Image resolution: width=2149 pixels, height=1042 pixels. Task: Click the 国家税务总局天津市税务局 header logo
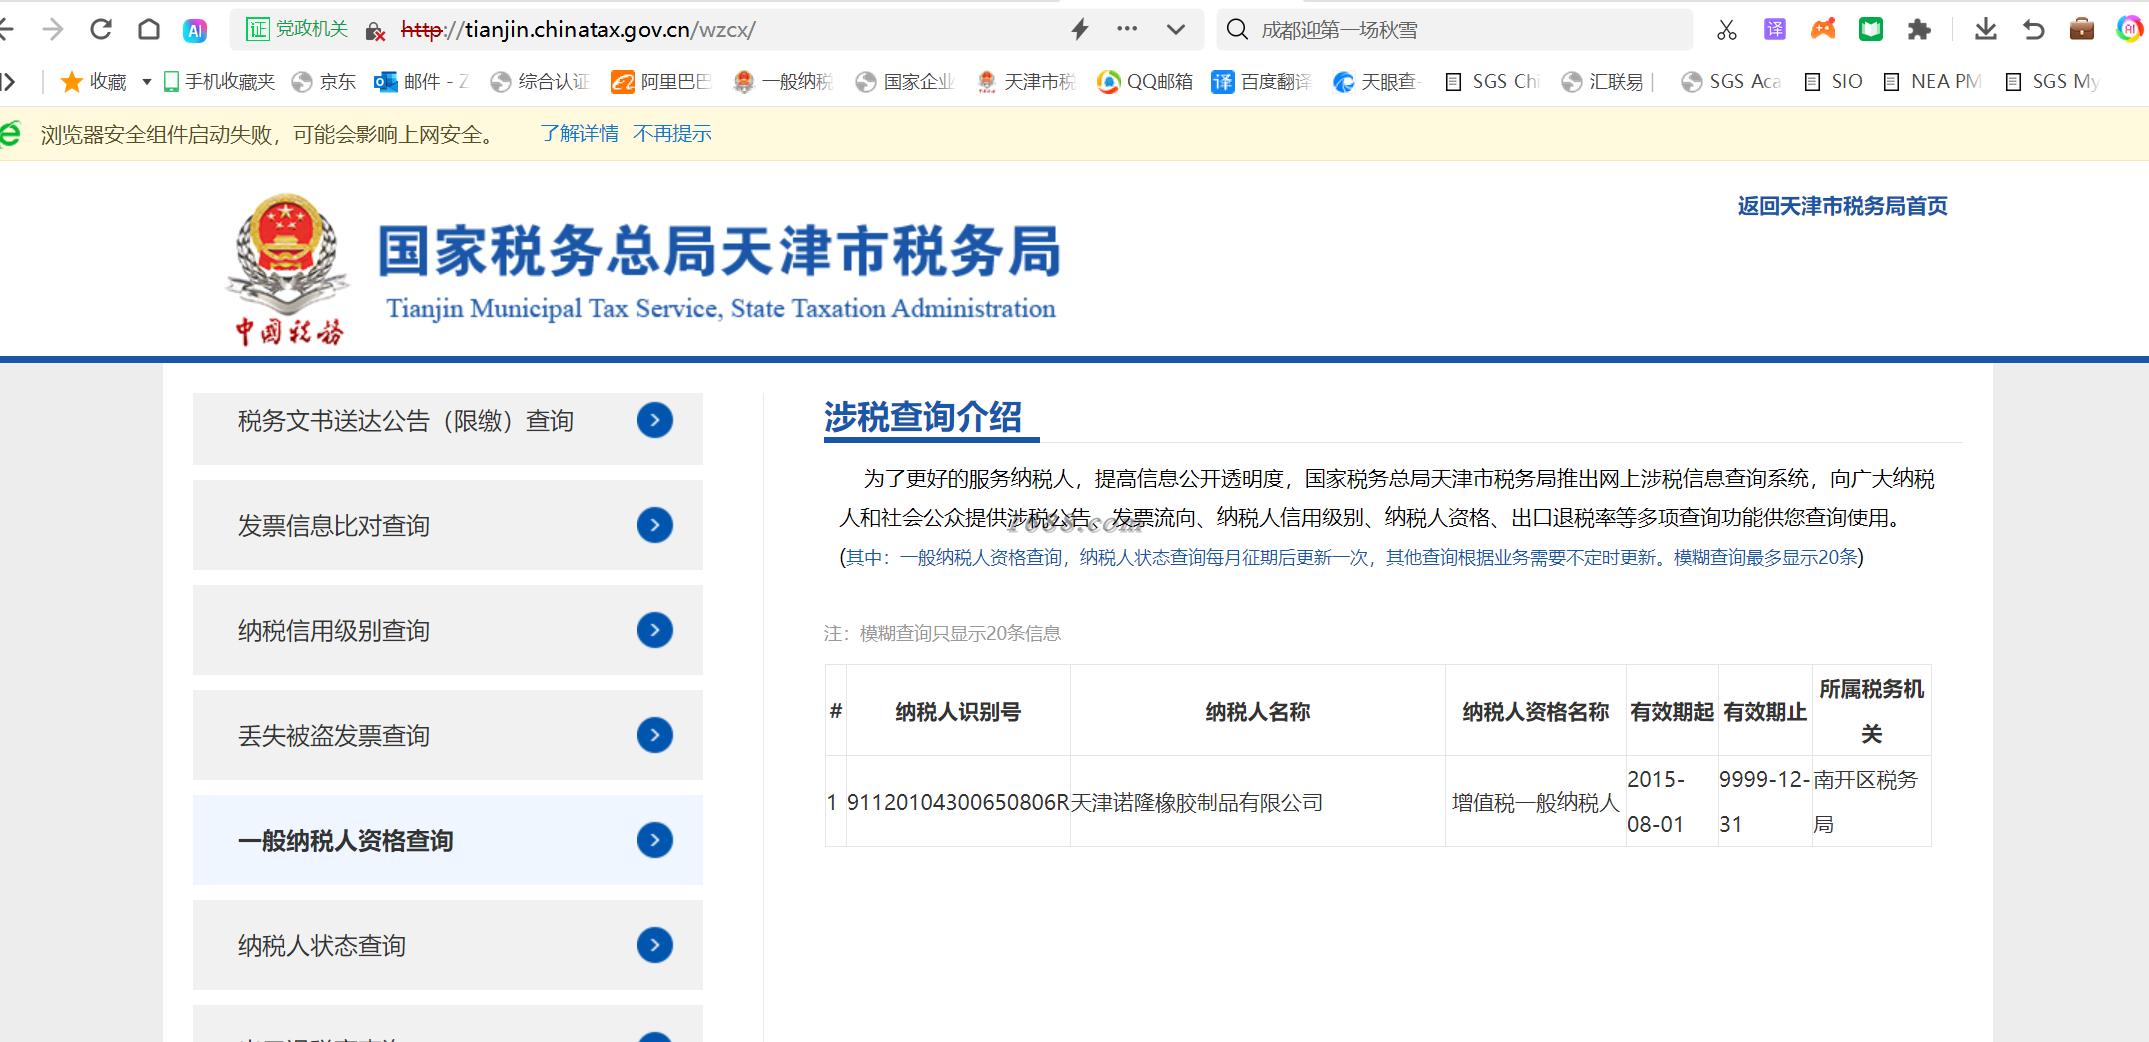click(x=642, y=270)
